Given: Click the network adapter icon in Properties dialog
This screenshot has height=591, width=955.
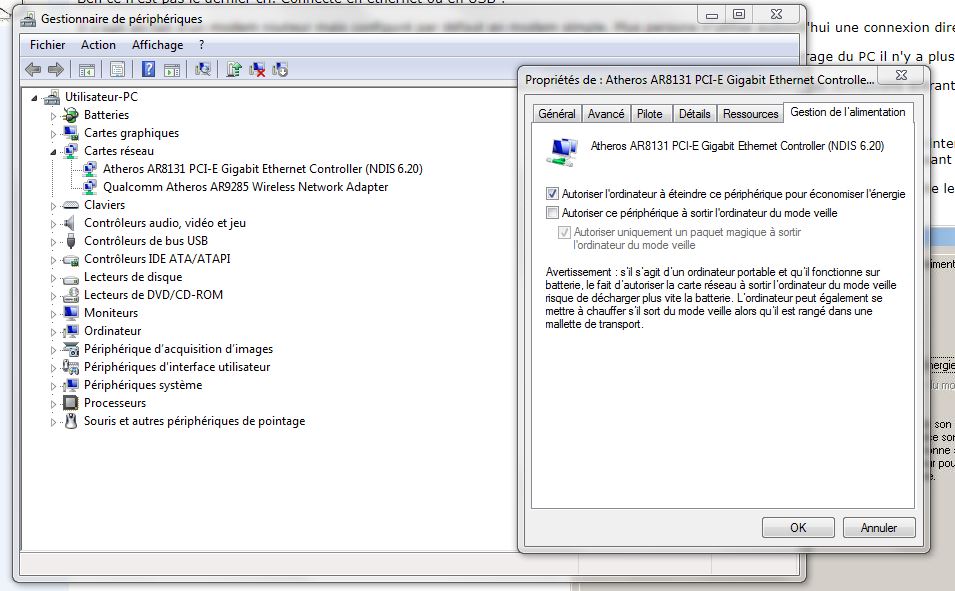Looking at the screenshot, I should coord(562,152).
